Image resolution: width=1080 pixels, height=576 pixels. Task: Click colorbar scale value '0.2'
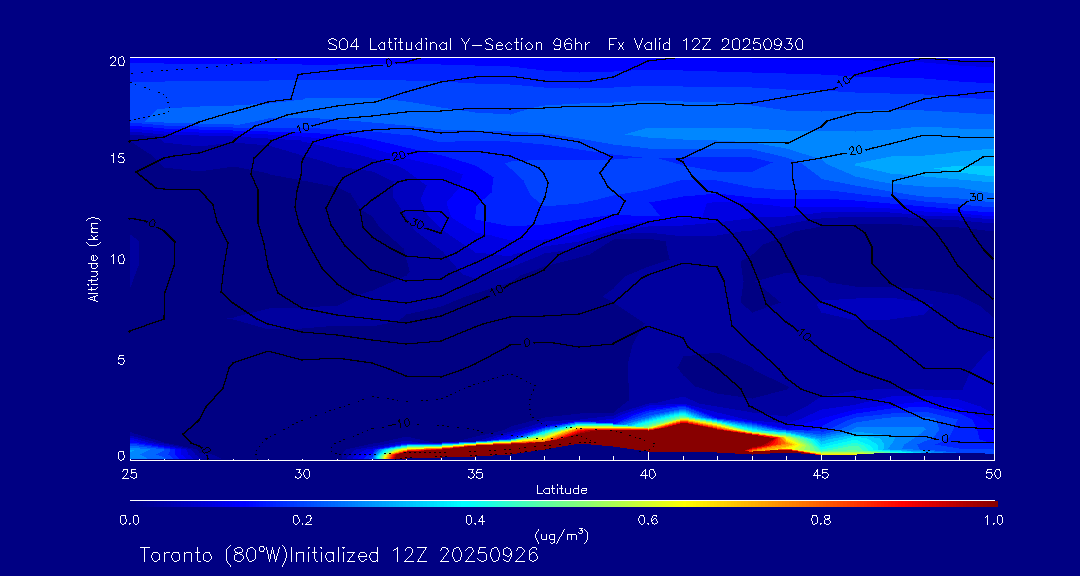[302, 520]
